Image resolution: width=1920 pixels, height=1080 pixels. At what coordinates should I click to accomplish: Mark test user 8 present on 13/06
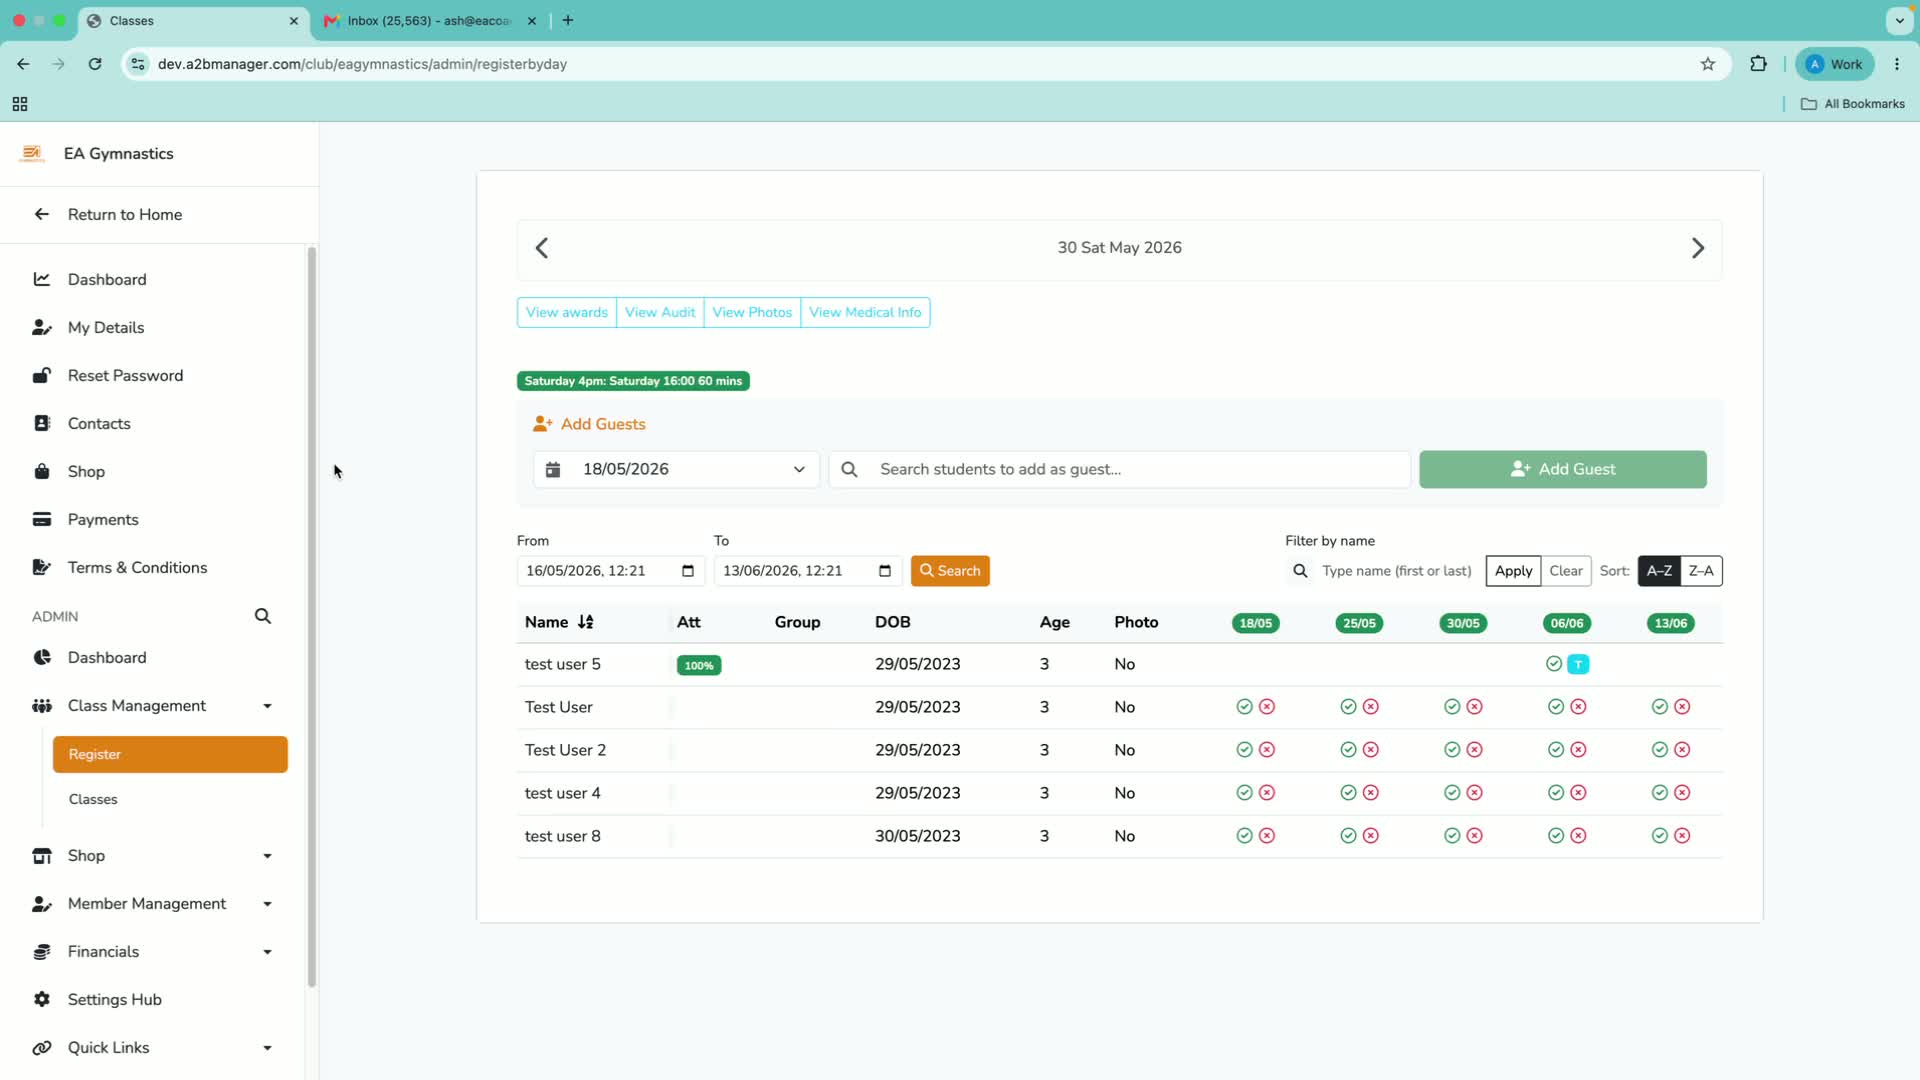1660,836
